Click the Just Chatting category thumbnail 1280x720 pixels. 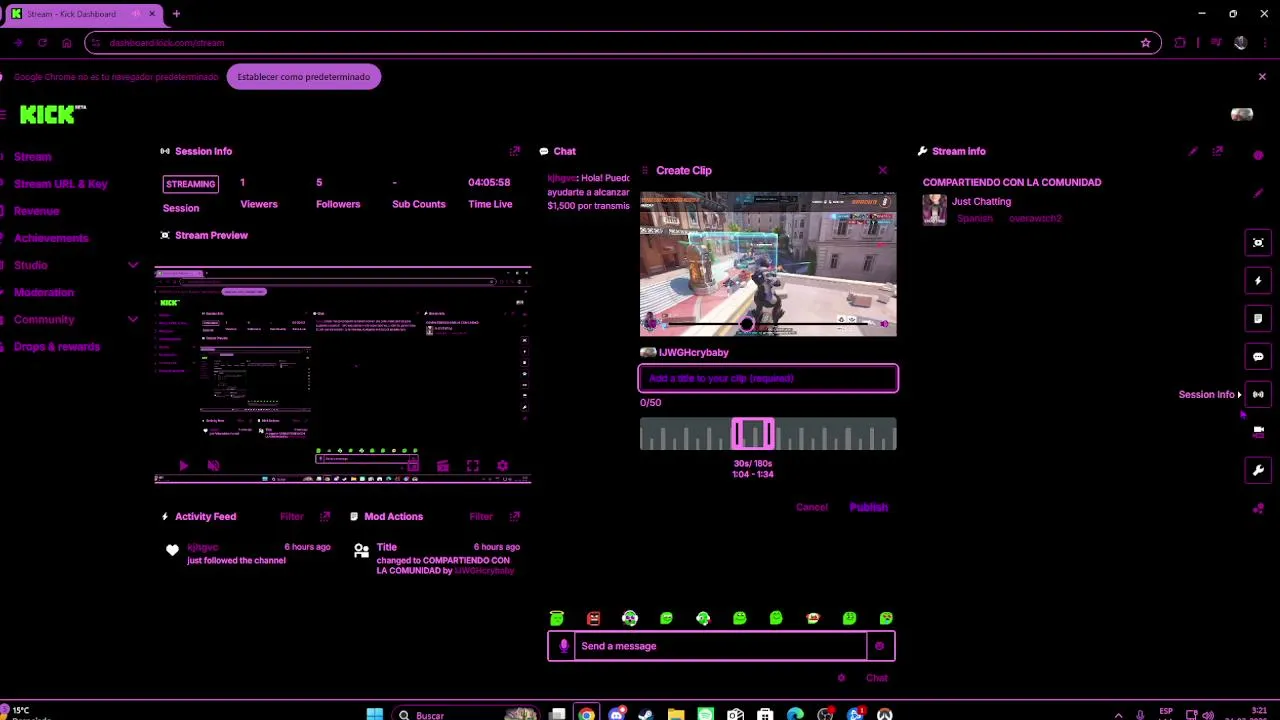tap(934, 209)
